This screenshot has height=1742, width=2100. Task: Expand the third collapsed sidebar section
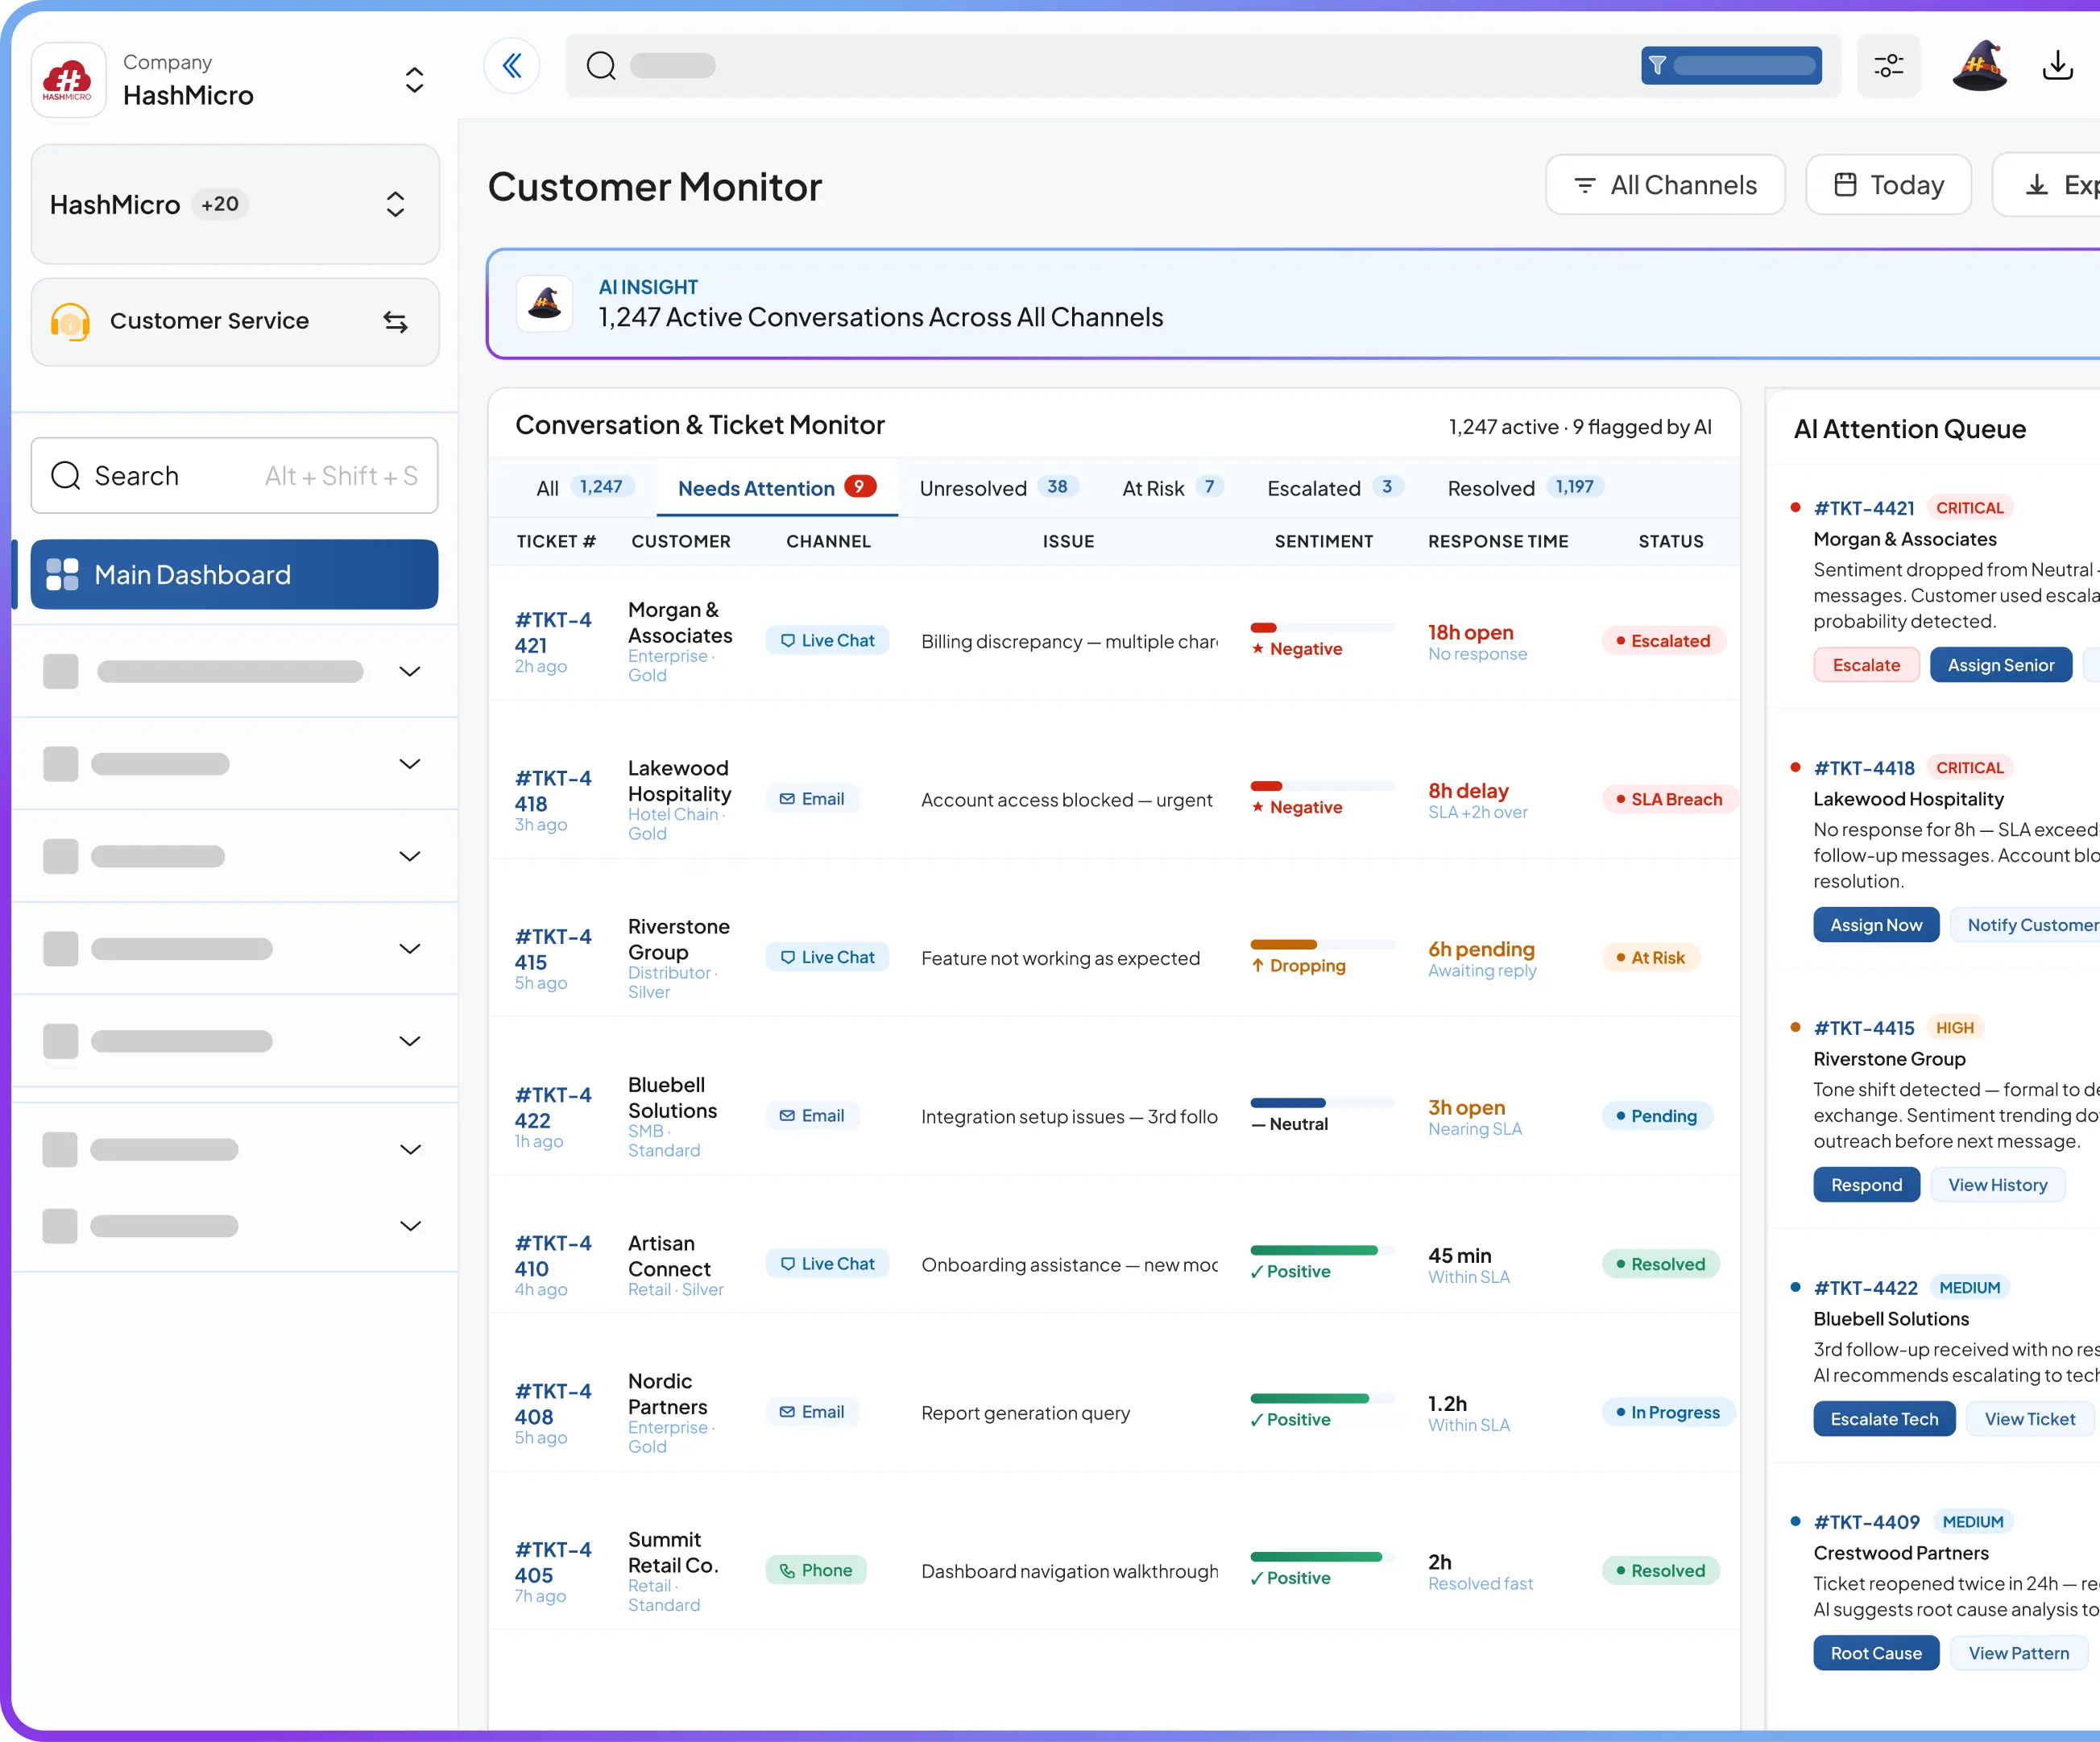pyautogui.click(x=410, y=856)
